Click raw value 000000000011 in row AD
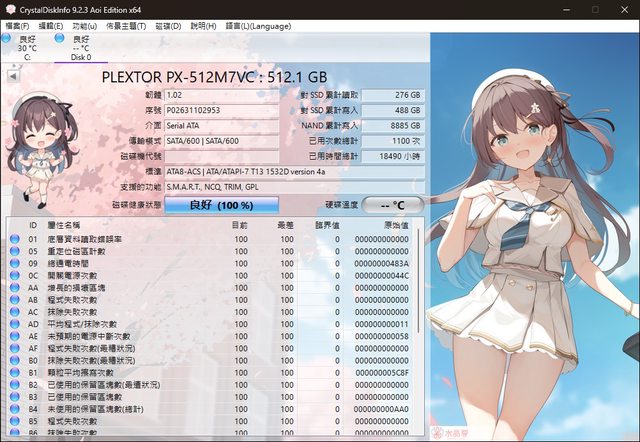Image resolution: width=640 pixels, height=442 pixels. [x=381, y=324]
